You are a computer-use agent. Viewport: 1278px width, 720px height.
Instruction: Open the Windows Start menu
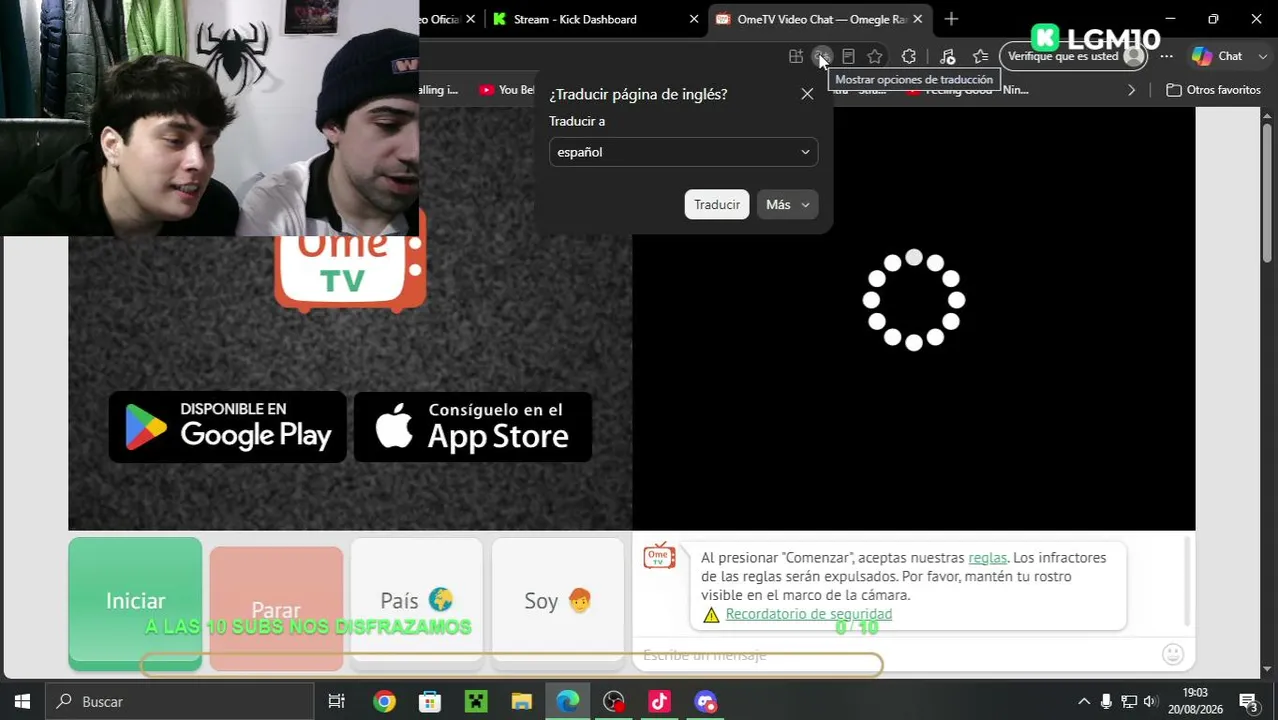tap(22, 701)
